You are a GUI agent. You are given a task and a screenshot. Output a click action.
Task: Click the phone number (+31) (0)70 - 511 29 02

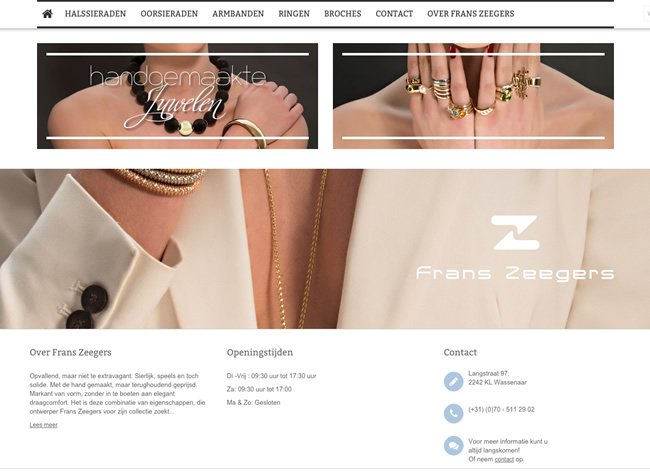pyautogui.click(x=501, y=409)
